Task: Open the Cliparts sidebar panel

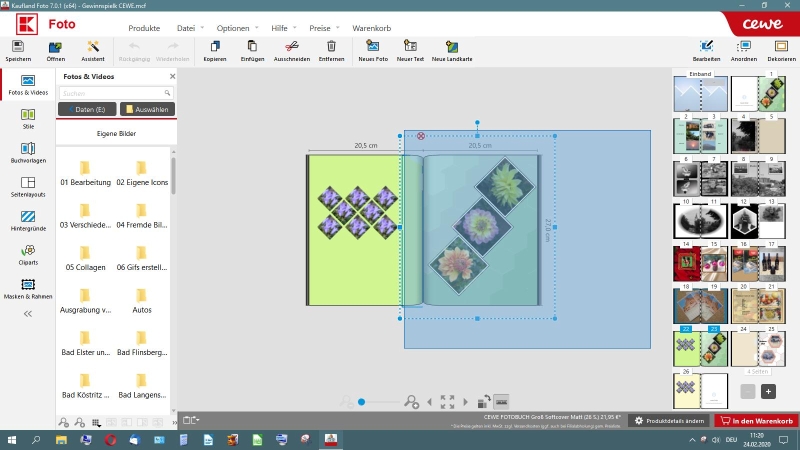Action: 28,250
